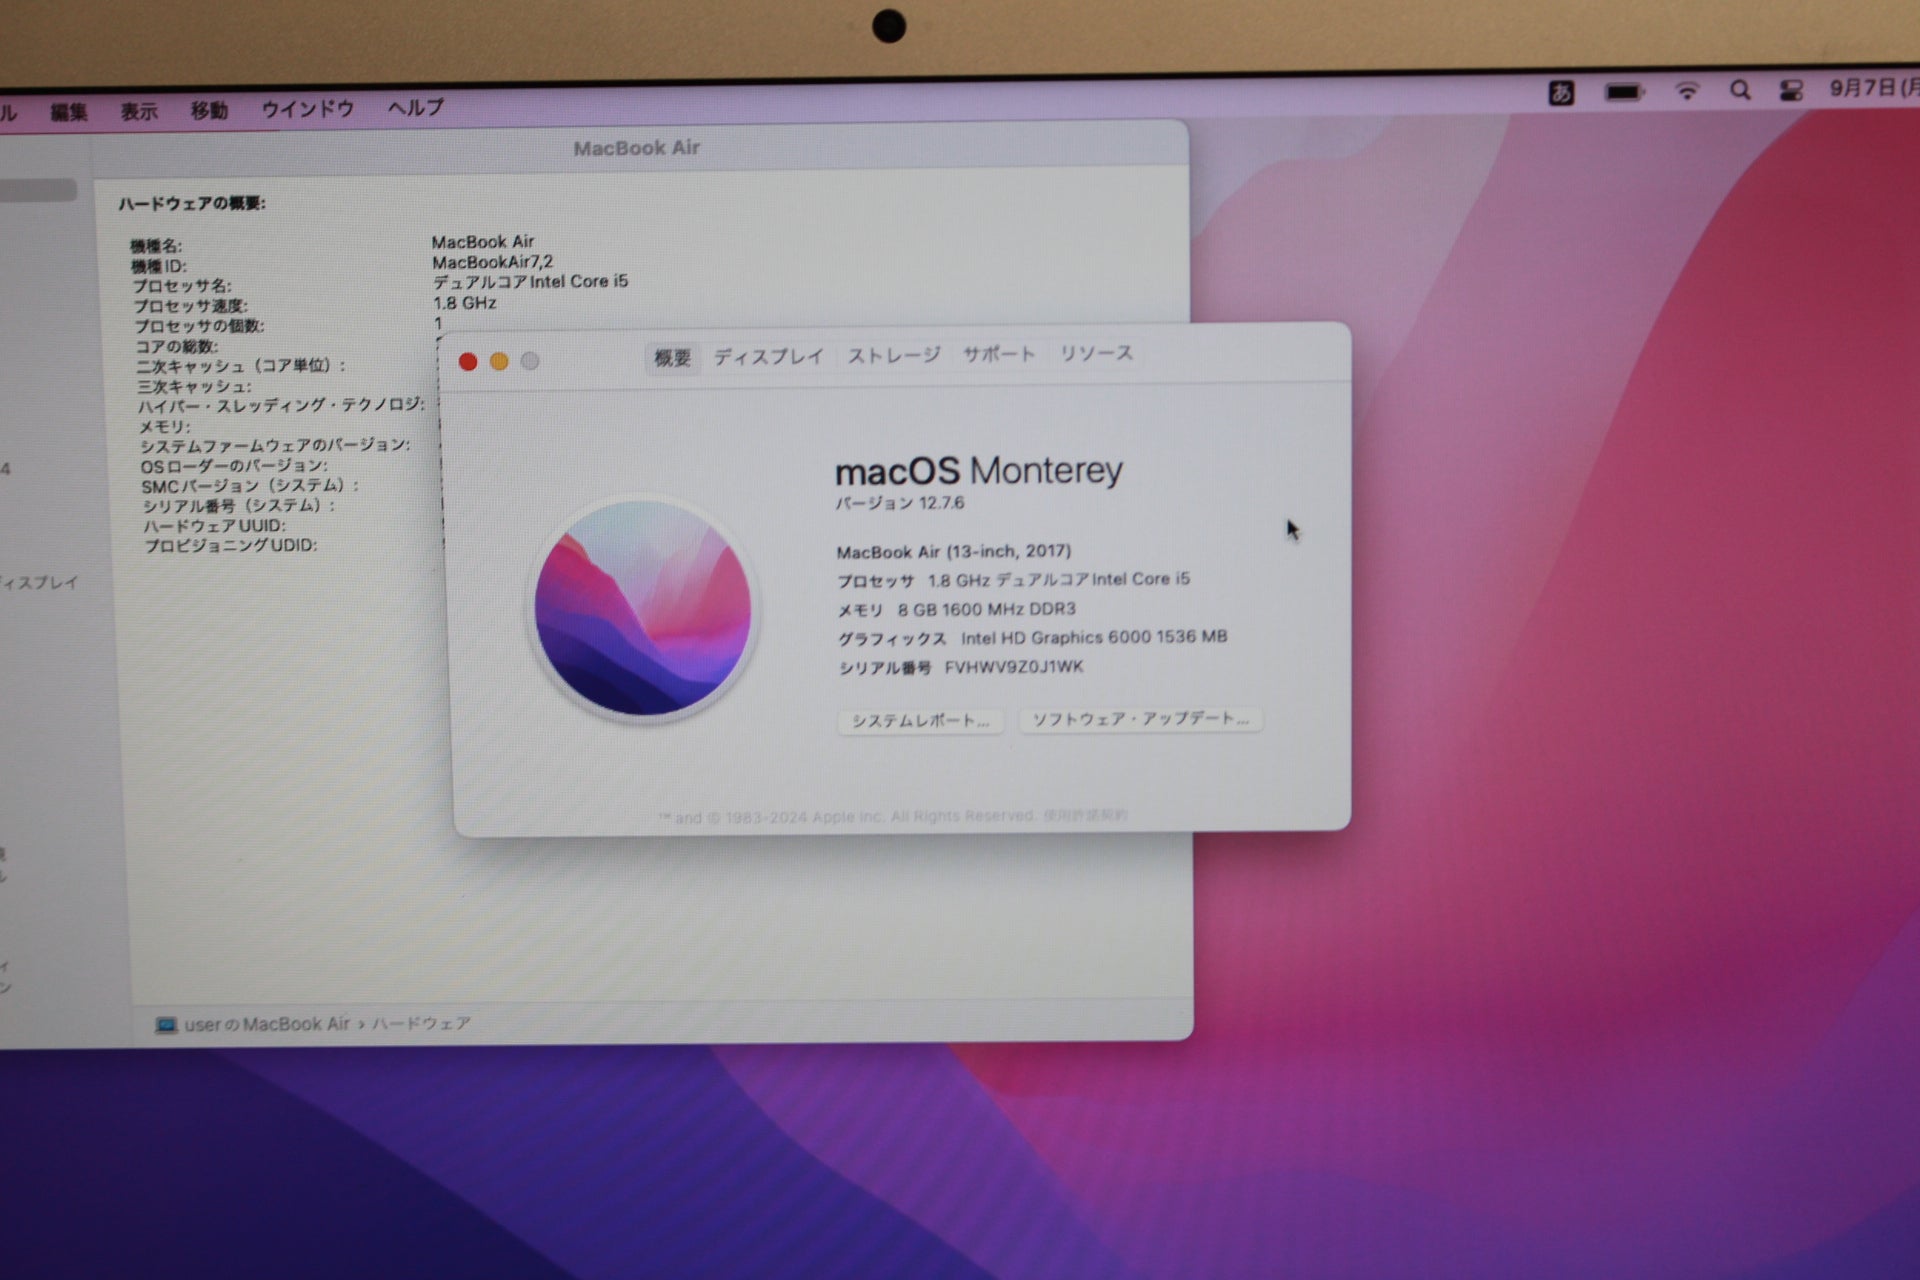Click コアの総数 label in System Report

point(176,347)
